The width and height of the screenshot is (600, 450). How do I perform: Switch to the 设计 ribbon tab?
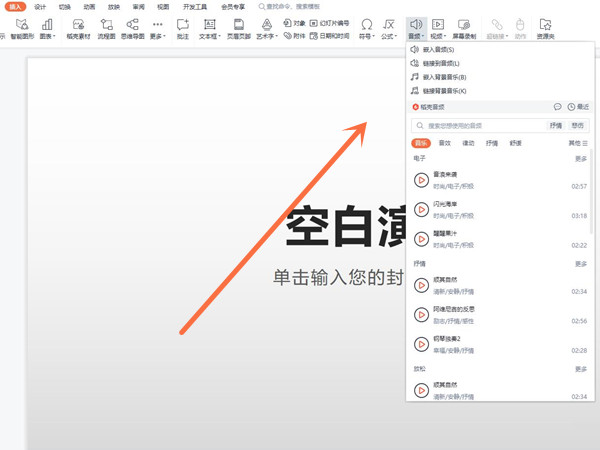click(x=39, y=6)
